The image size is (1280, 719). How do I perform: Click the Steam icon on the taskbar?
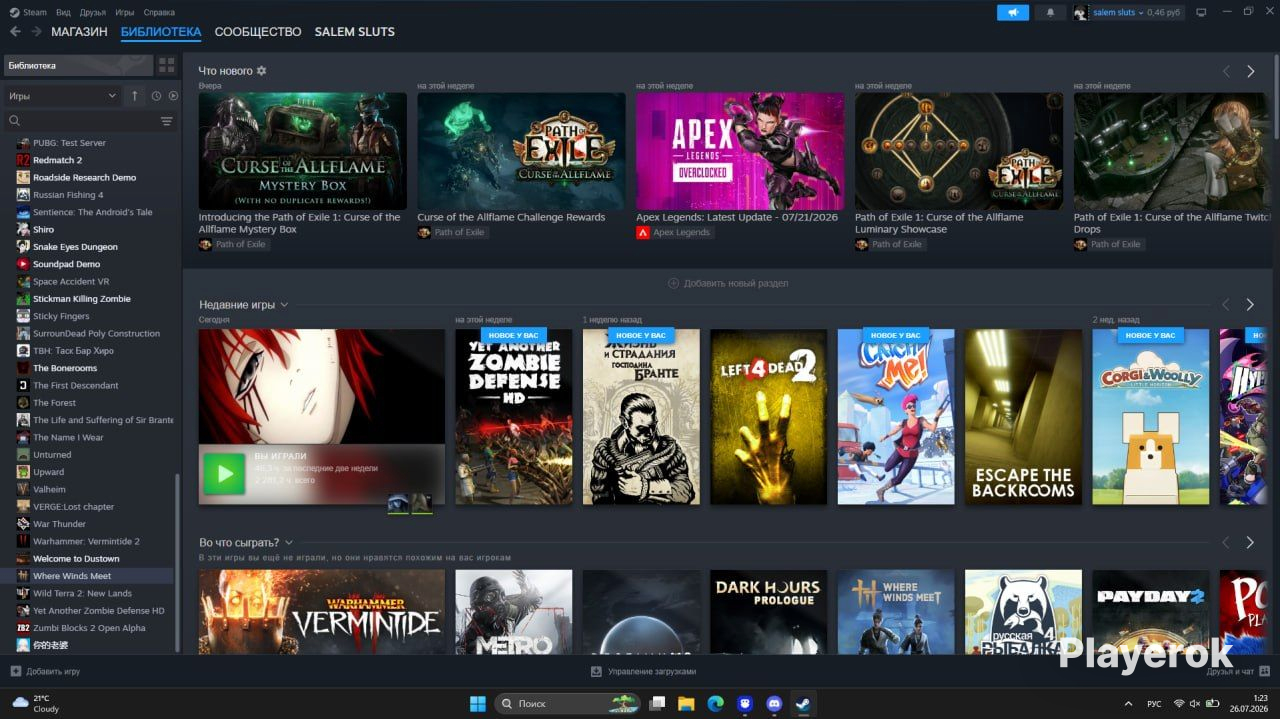802,703
